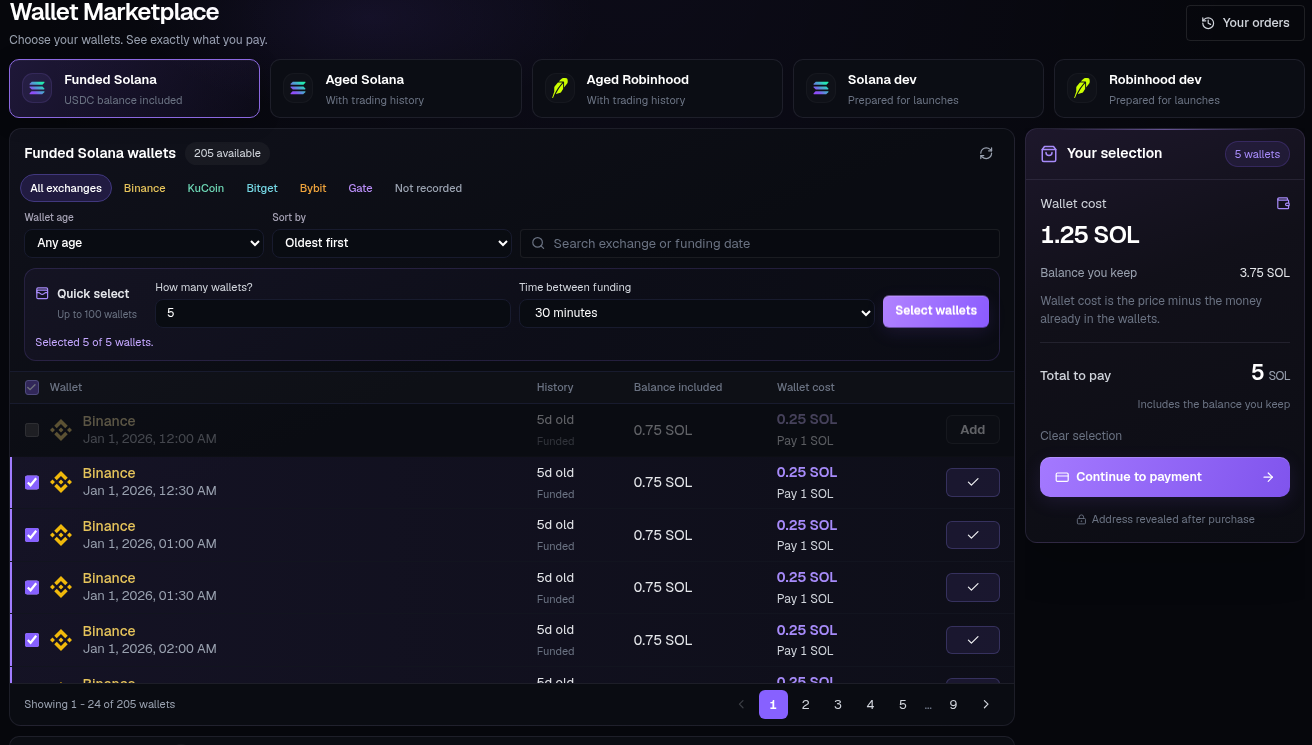
Task: Go to page 4
Action: point(870,704)
